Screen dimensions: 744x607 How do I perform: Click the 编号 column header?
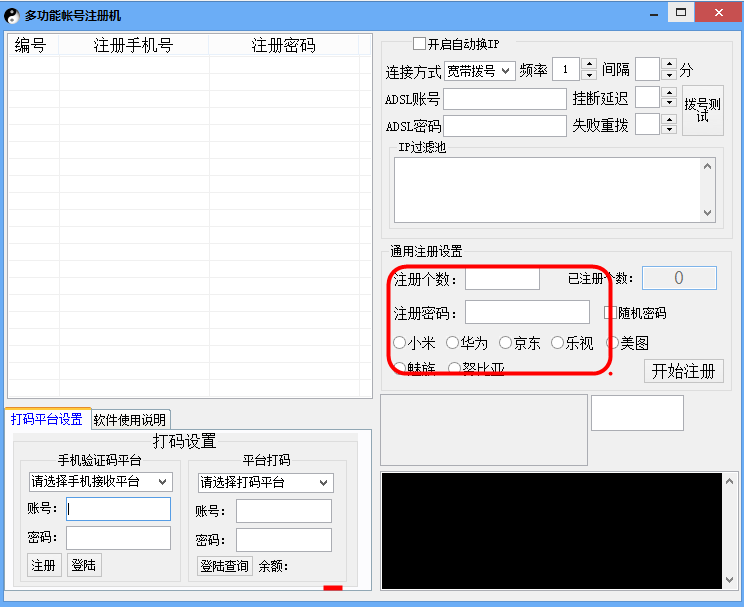click(x=33, y=45)
